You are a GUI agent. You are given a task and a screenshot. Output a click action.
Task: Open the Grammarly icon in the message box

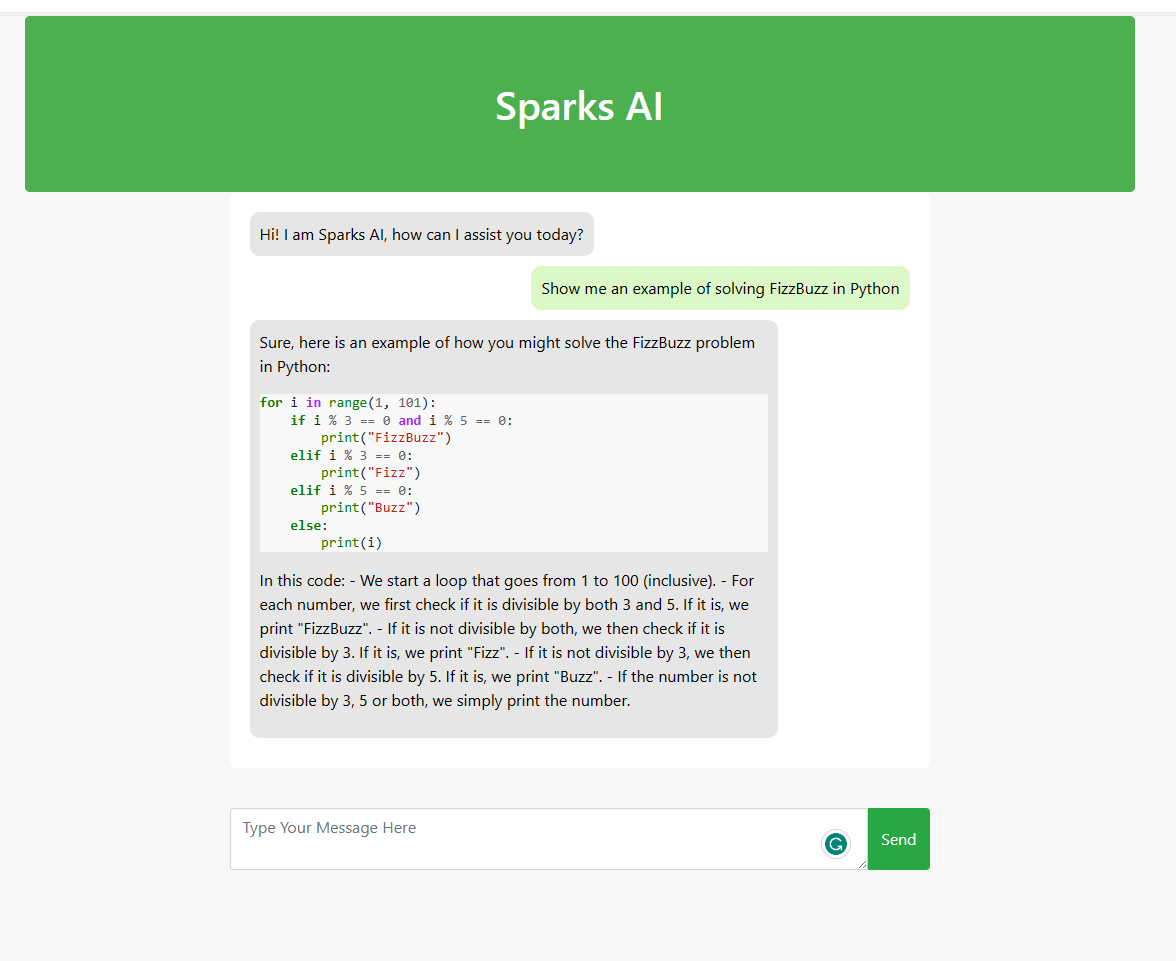pyautogui.click(x=836, y=844)
